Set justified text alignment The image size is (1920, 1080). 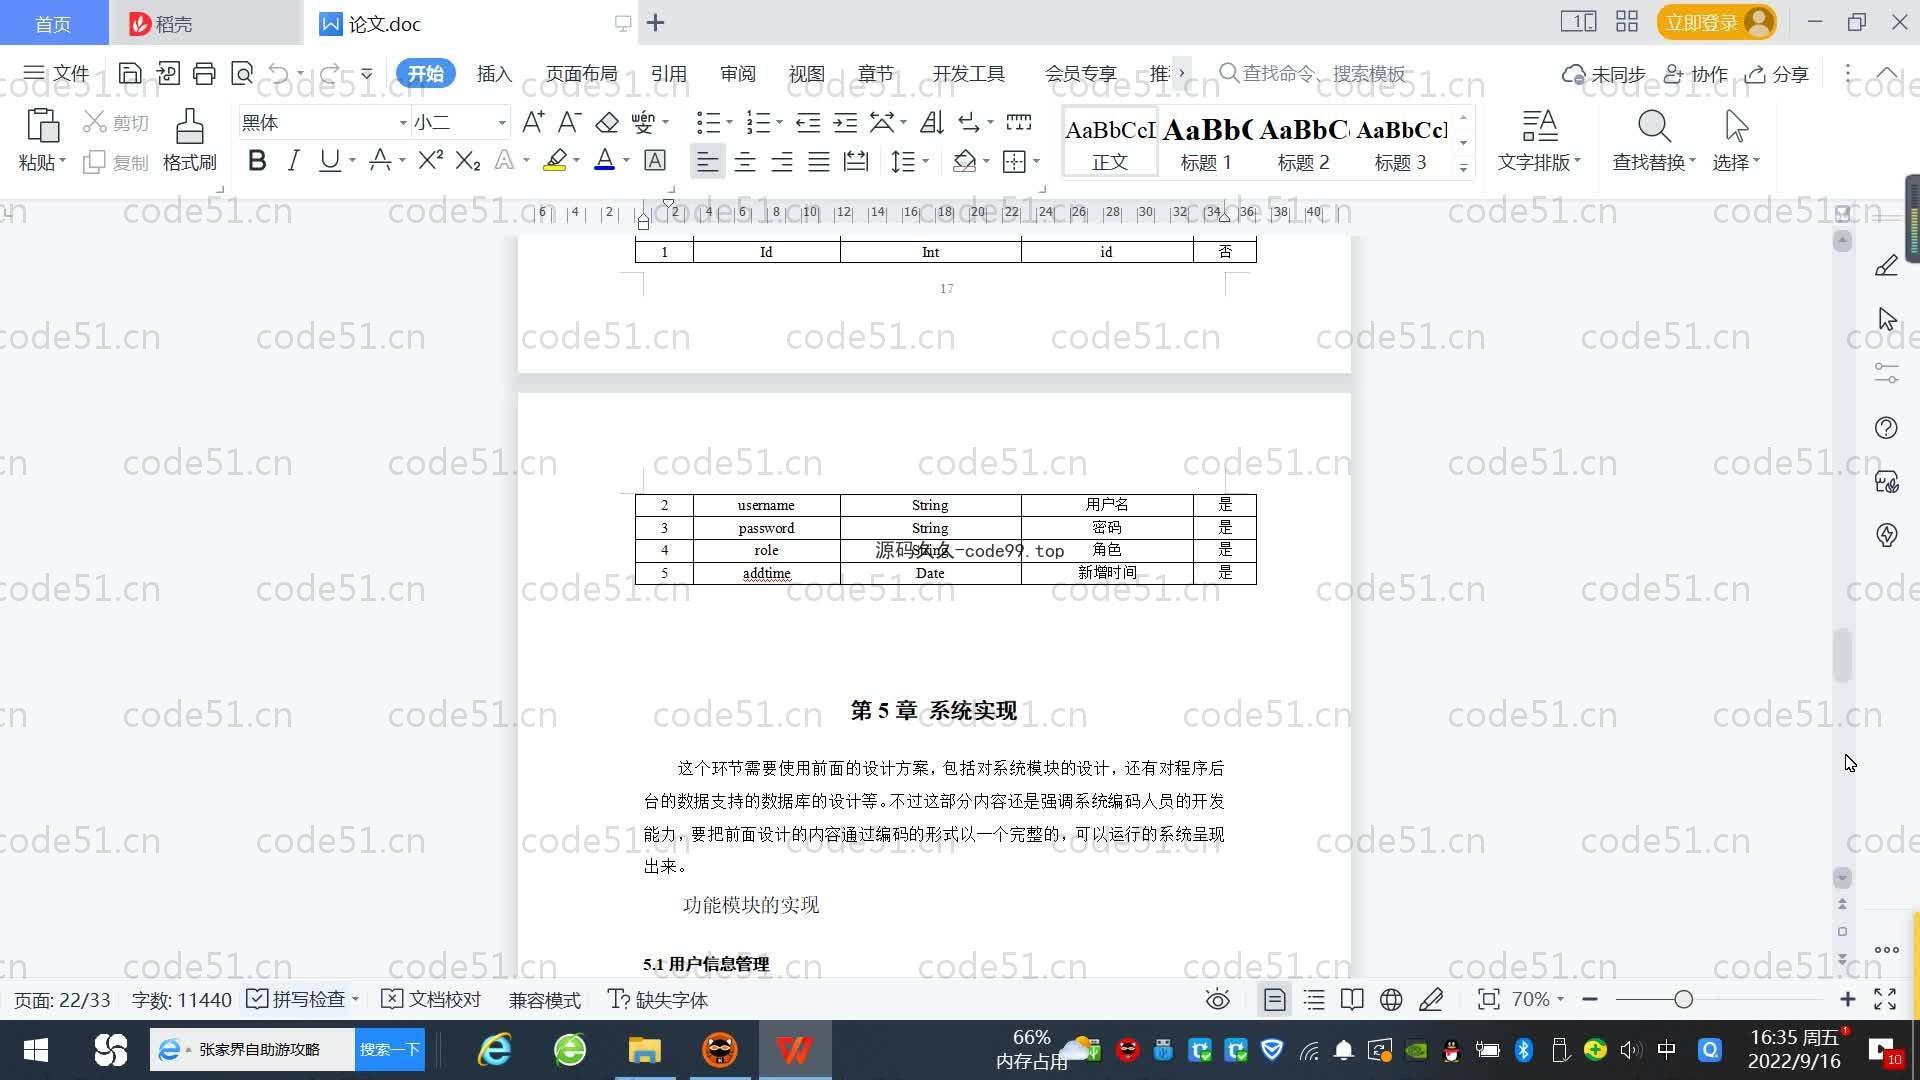(x=819, y=160)
